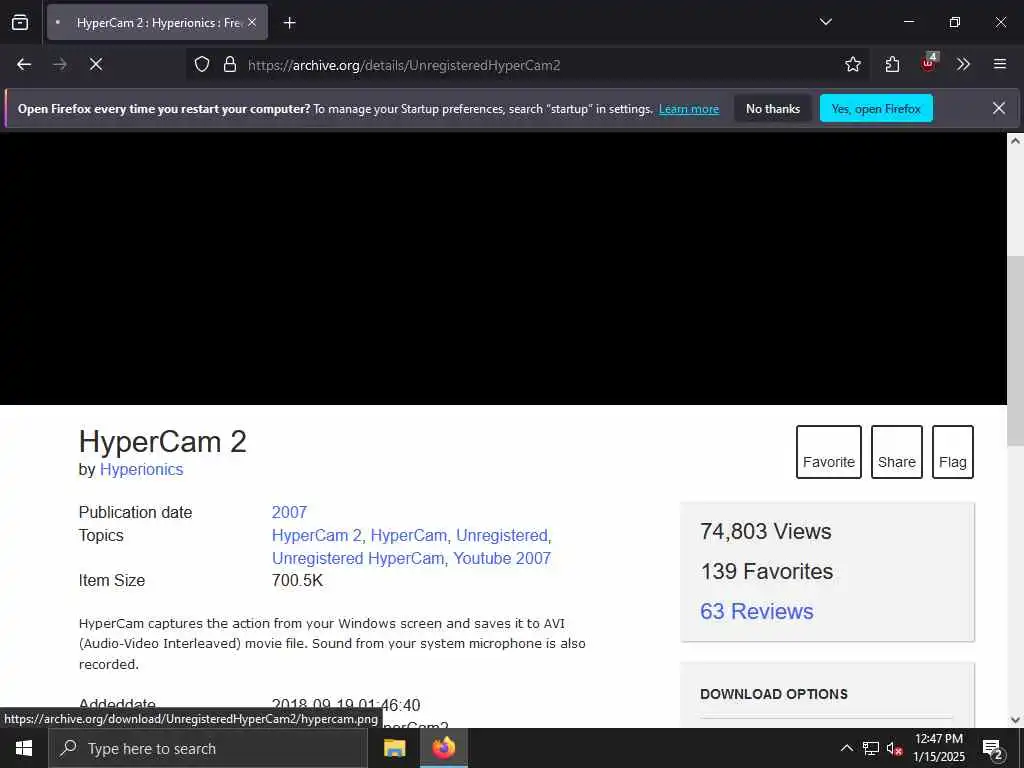
Task: Open Firefox View tab overview
Action: click(x=20, y=22)
